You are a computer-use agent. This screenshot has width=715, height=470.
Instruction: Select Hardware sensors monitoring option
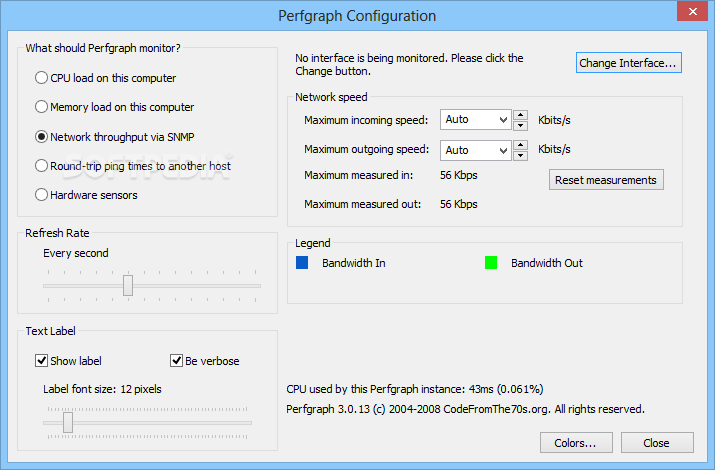coord(86,195)
